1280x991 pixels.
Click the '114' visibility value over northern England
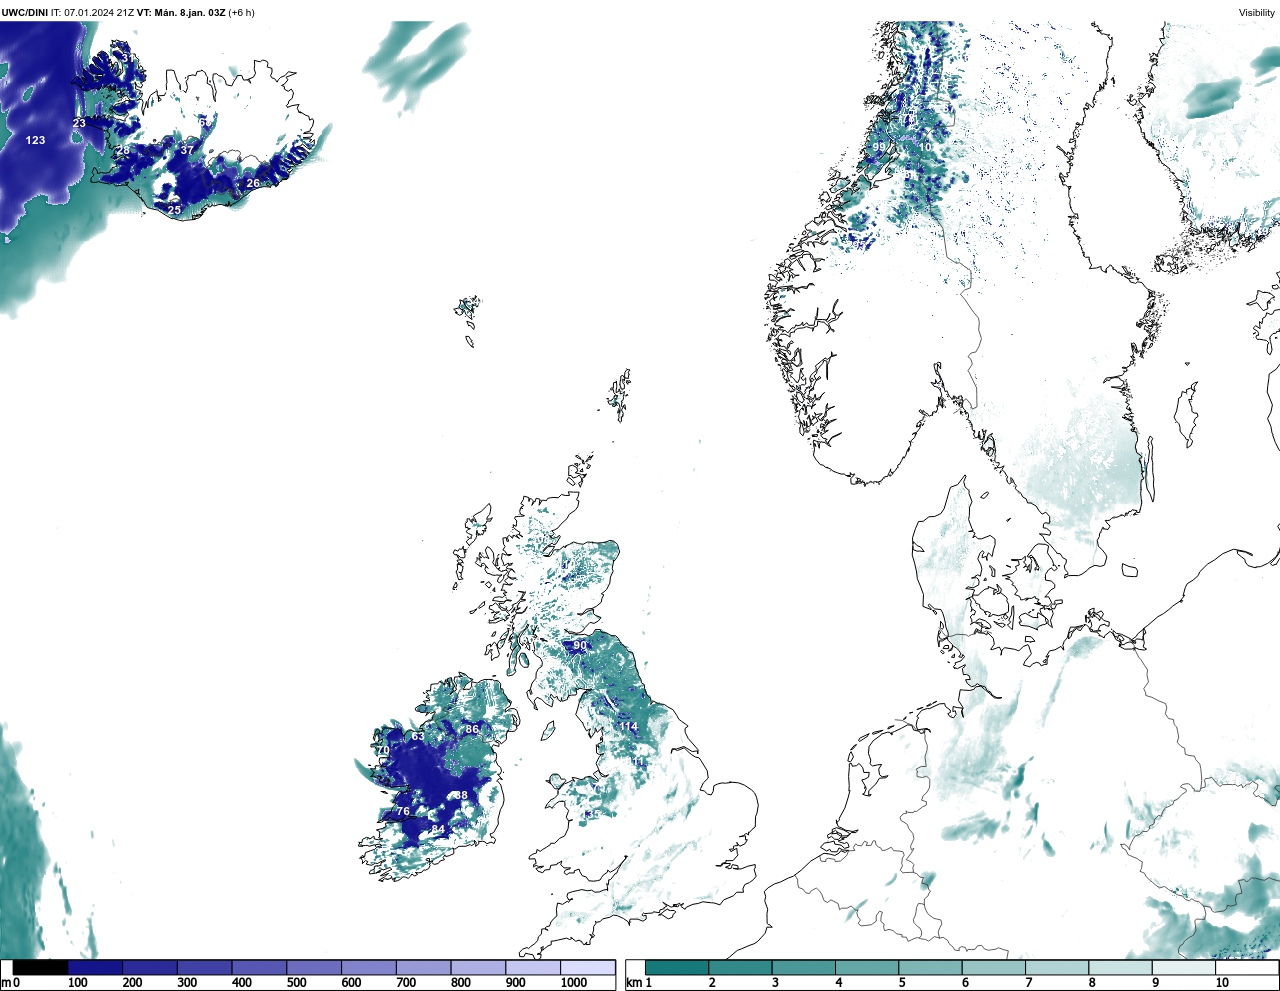[x=628, y=727]
